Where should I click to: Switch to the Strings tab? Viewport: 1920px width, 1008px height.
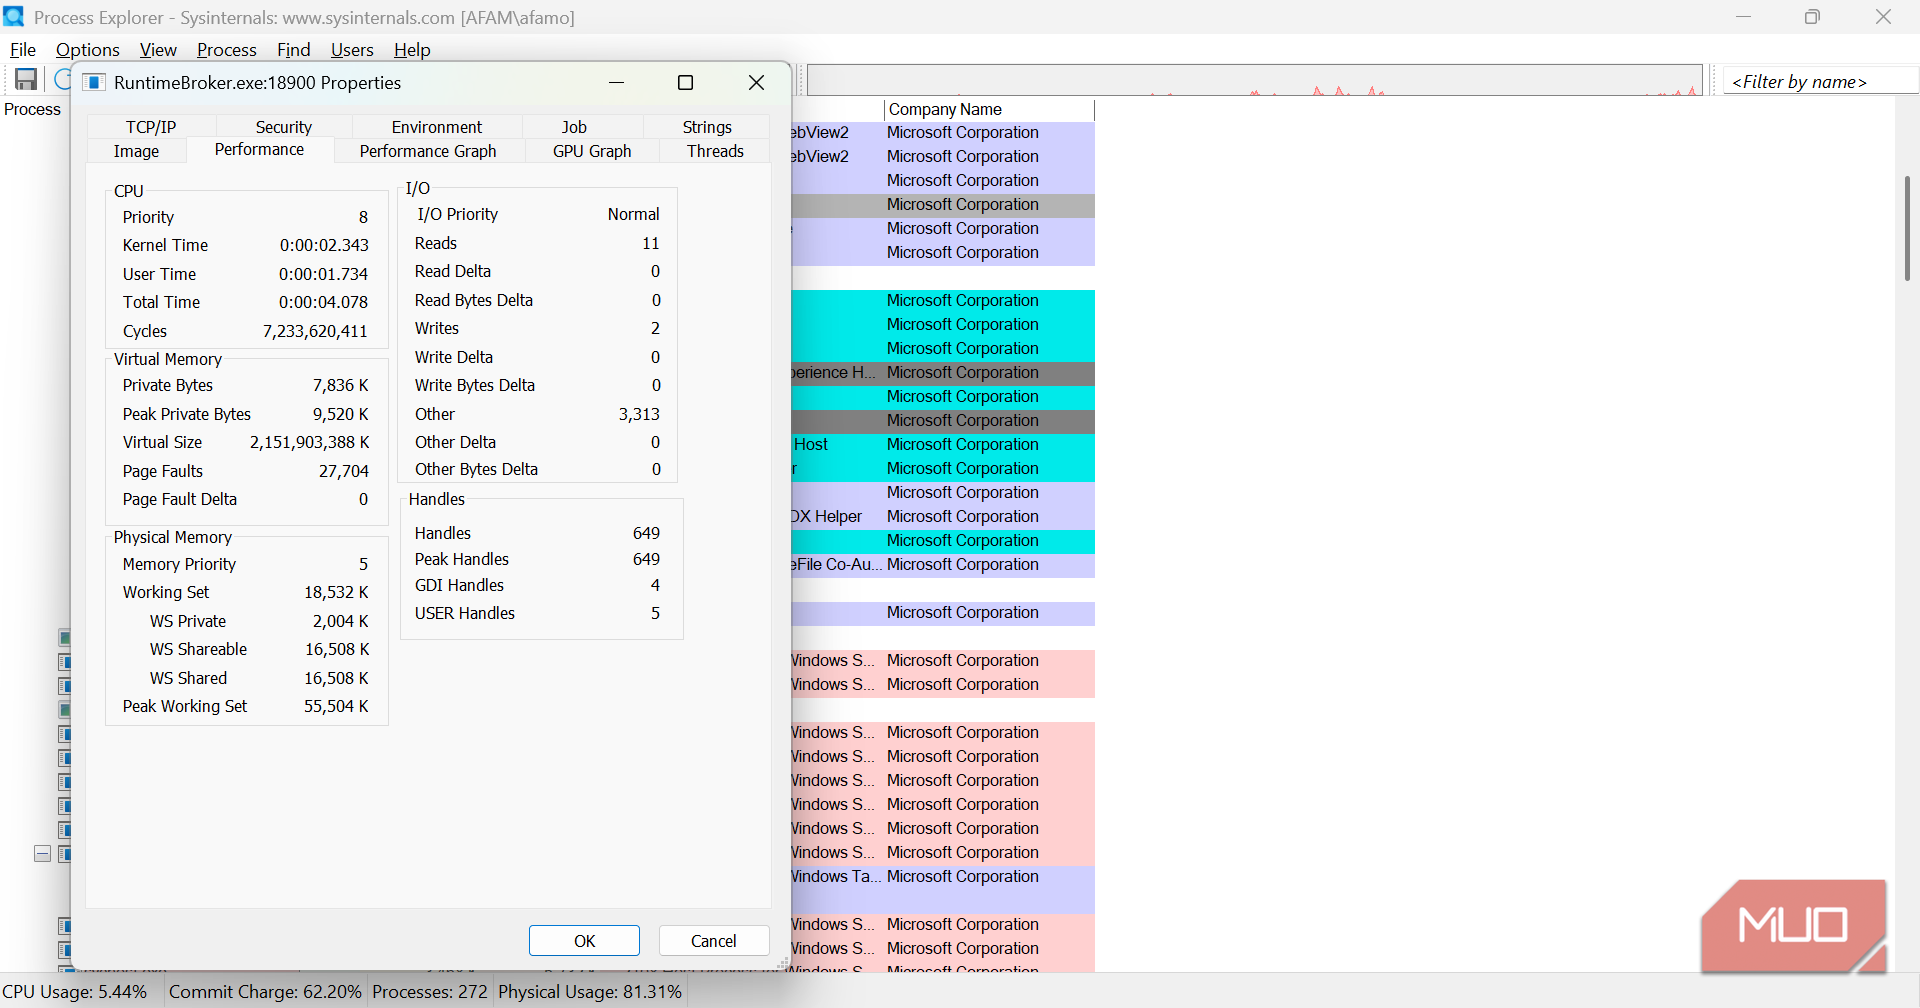pos(707,127)
